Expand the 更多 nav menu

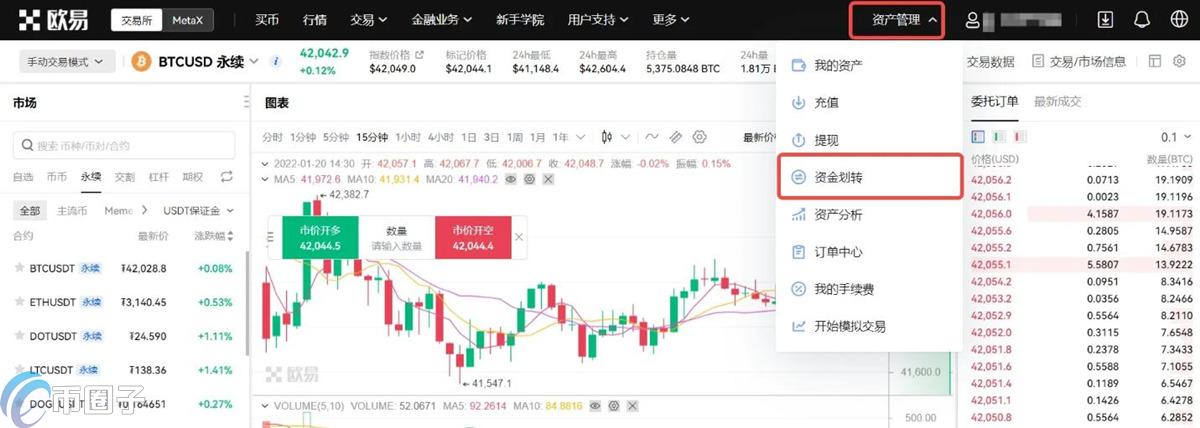click(x=671, y=20)
